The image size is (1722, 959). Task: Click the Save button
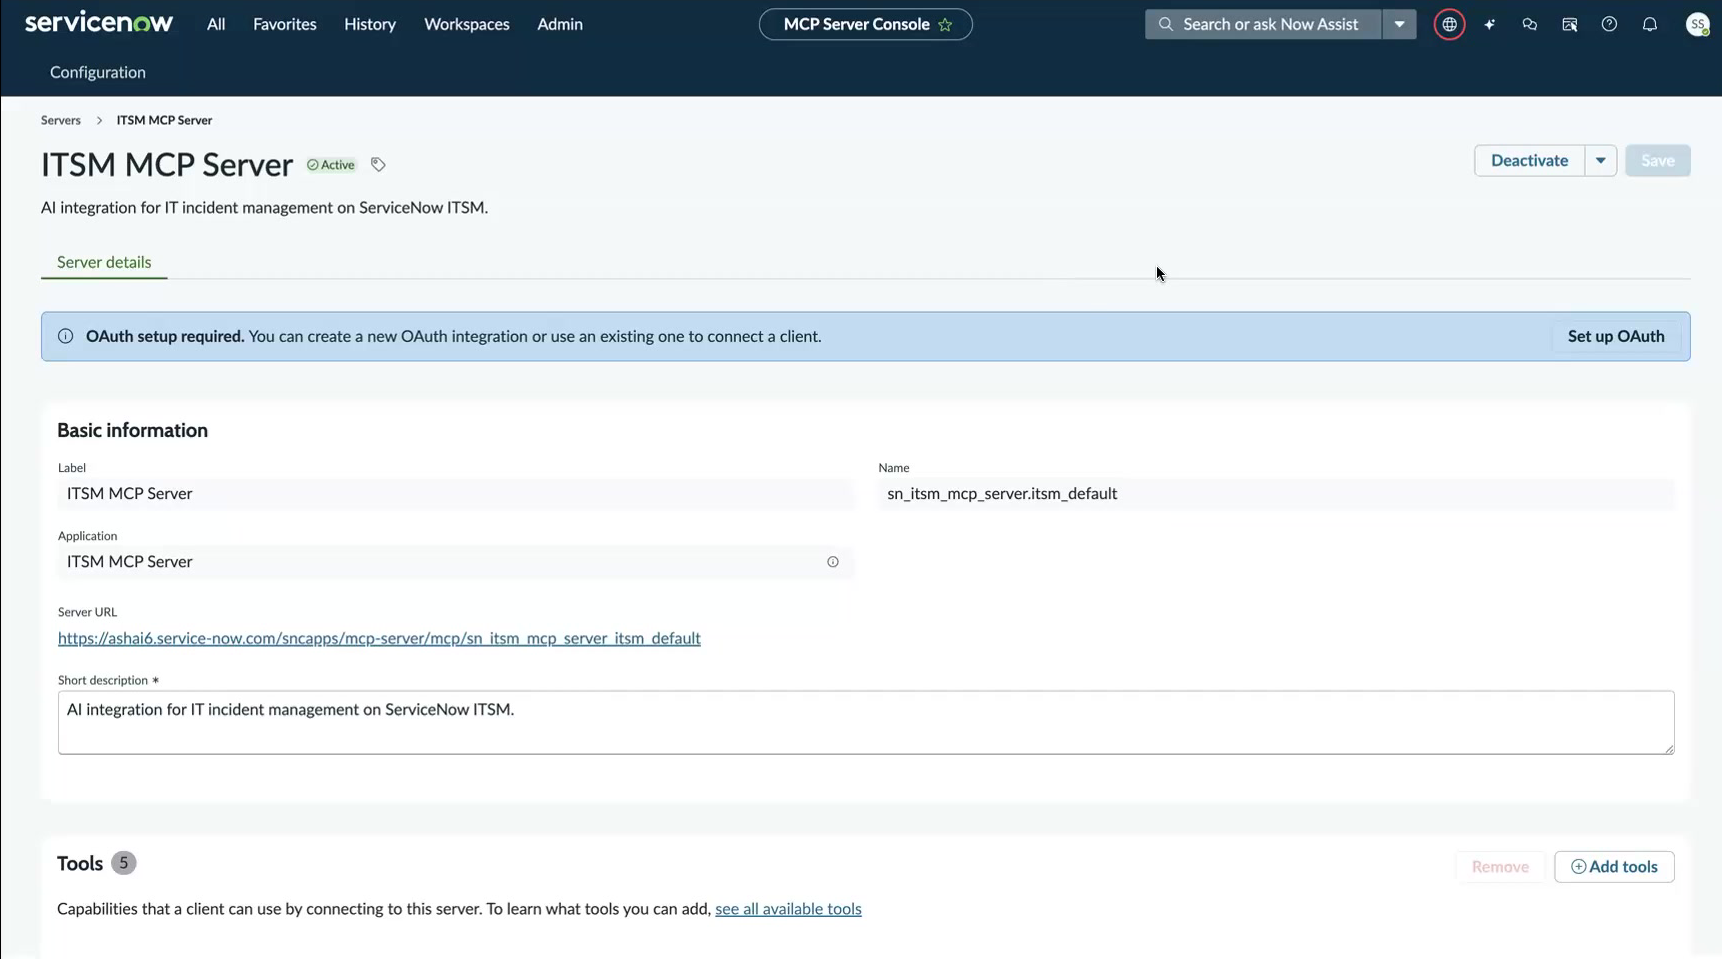click(x=1657, y=161)
